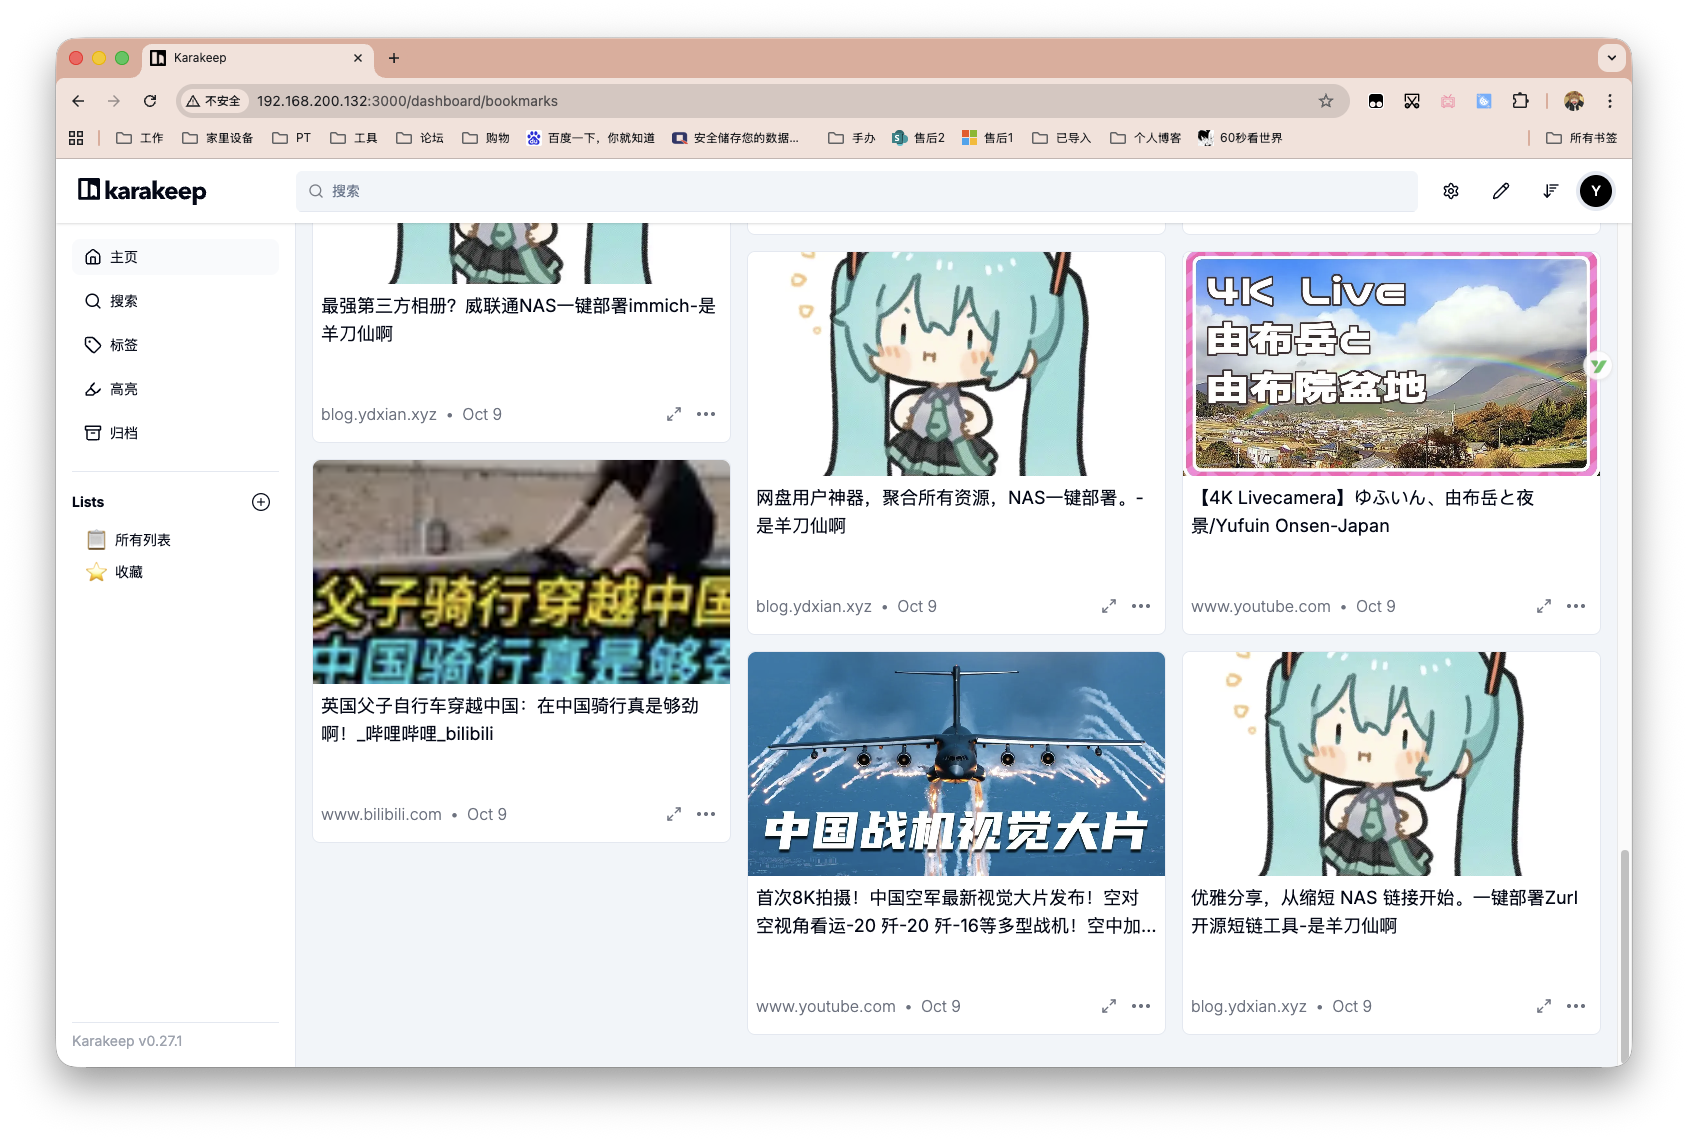Switch to the Karakeep browser tab
The image size is (1688, 1141).
(x=200, y=58)
